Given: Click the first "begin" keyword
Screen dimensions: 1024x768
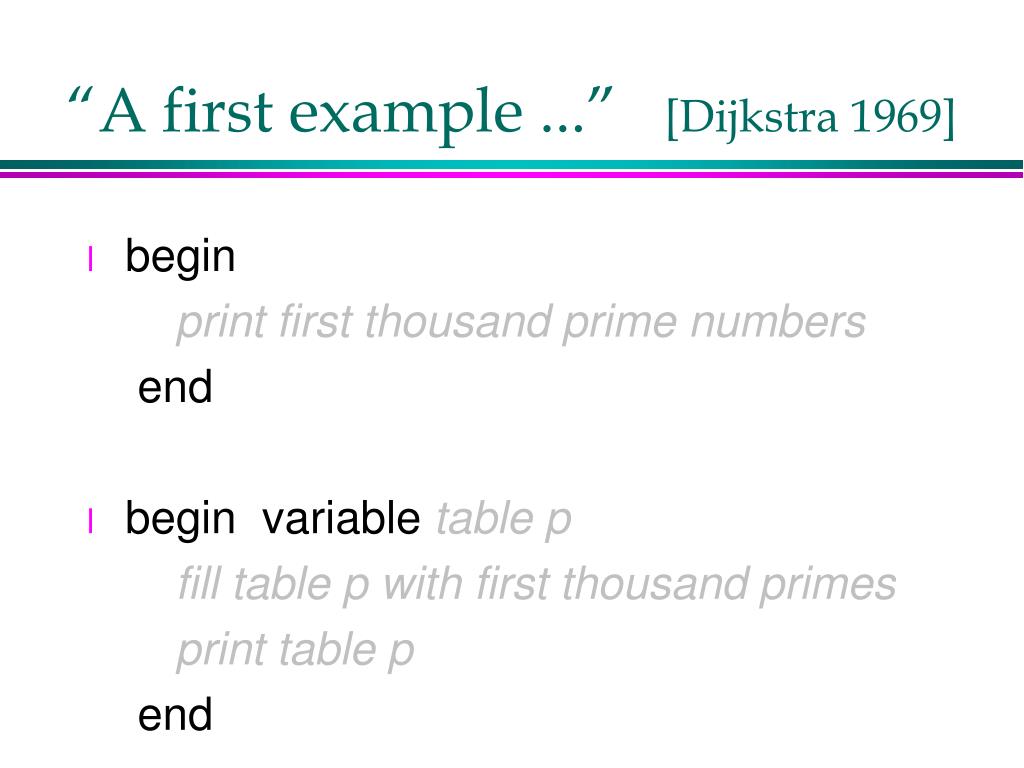Looking at the screenshot, I should 180,259.
